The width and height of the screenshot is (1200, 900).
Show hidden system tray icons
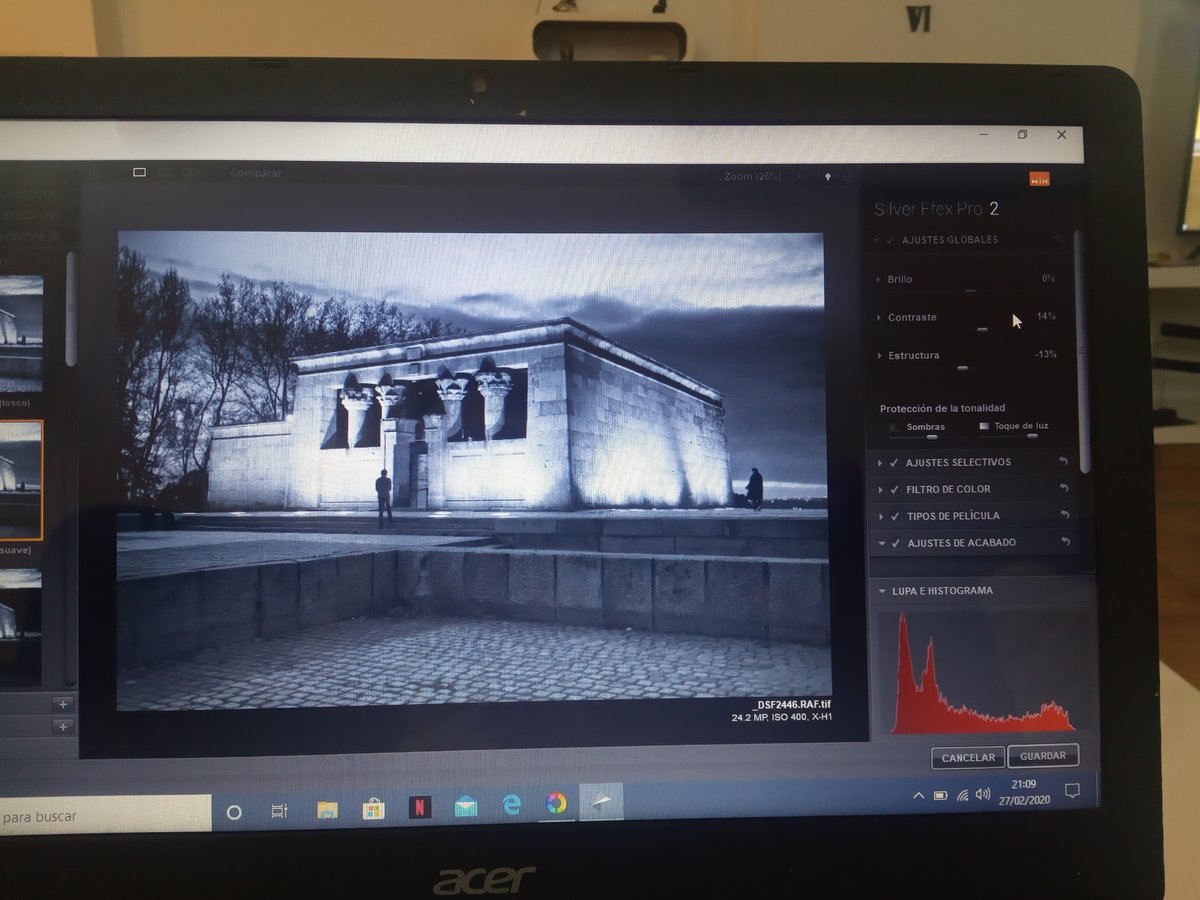tap(918, 796)
